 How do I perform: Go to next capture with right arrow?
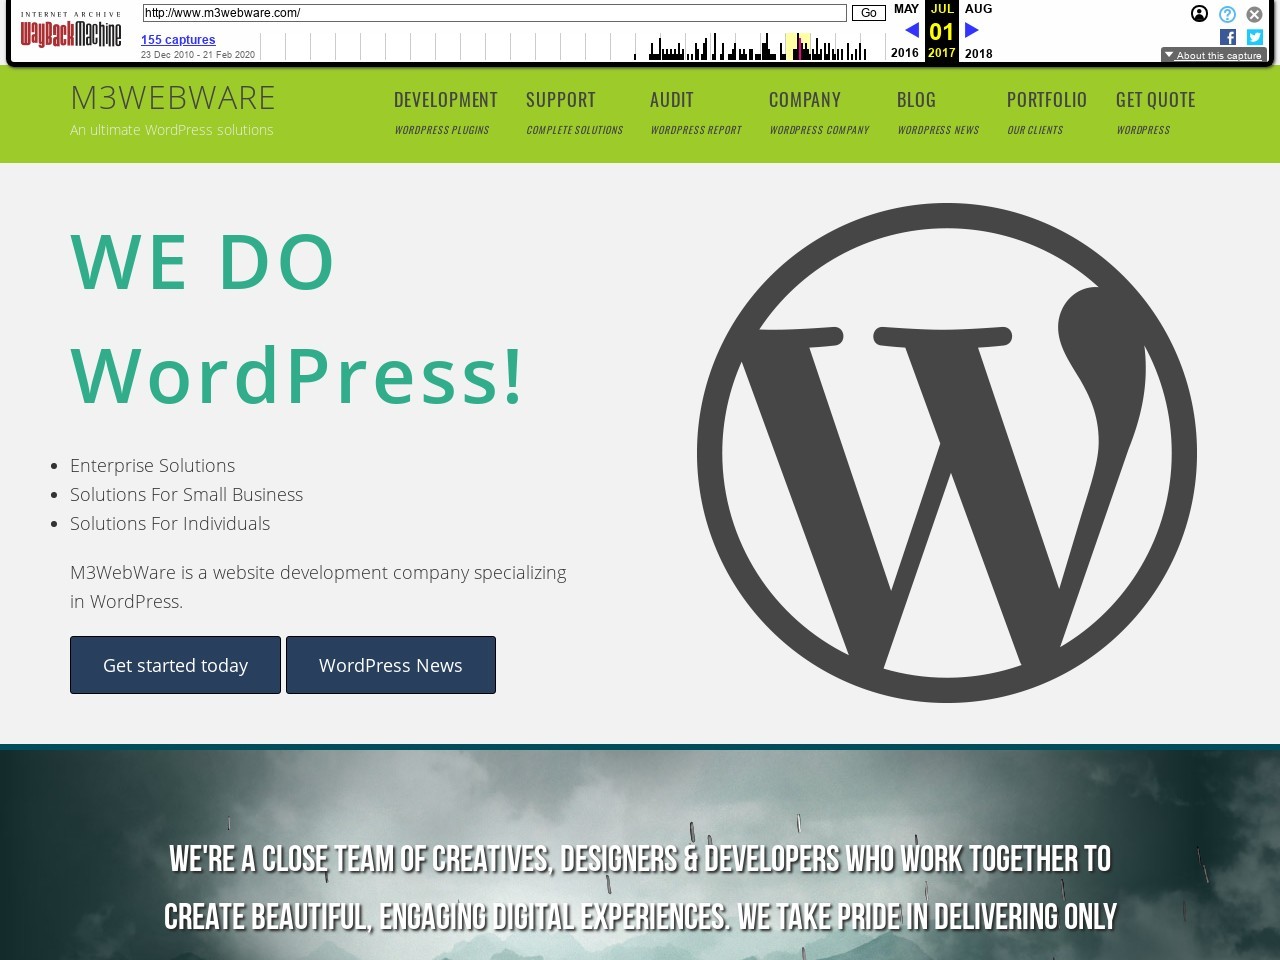[x=971, y=30]
